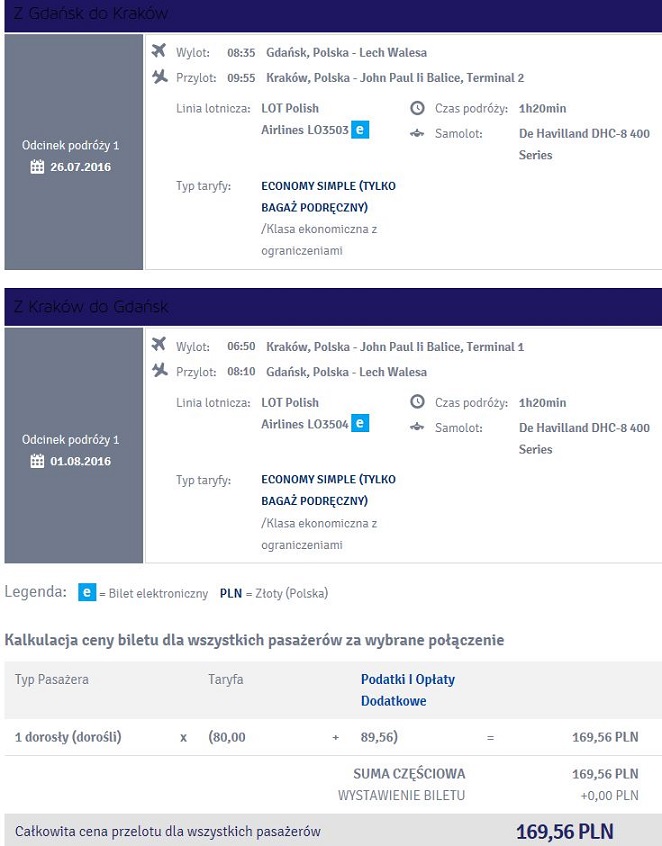662x846 pixels.
Task: Click the arrival plane icon for 09:55 Kraków
Action: pyautogui.click(x=160, y=76)
